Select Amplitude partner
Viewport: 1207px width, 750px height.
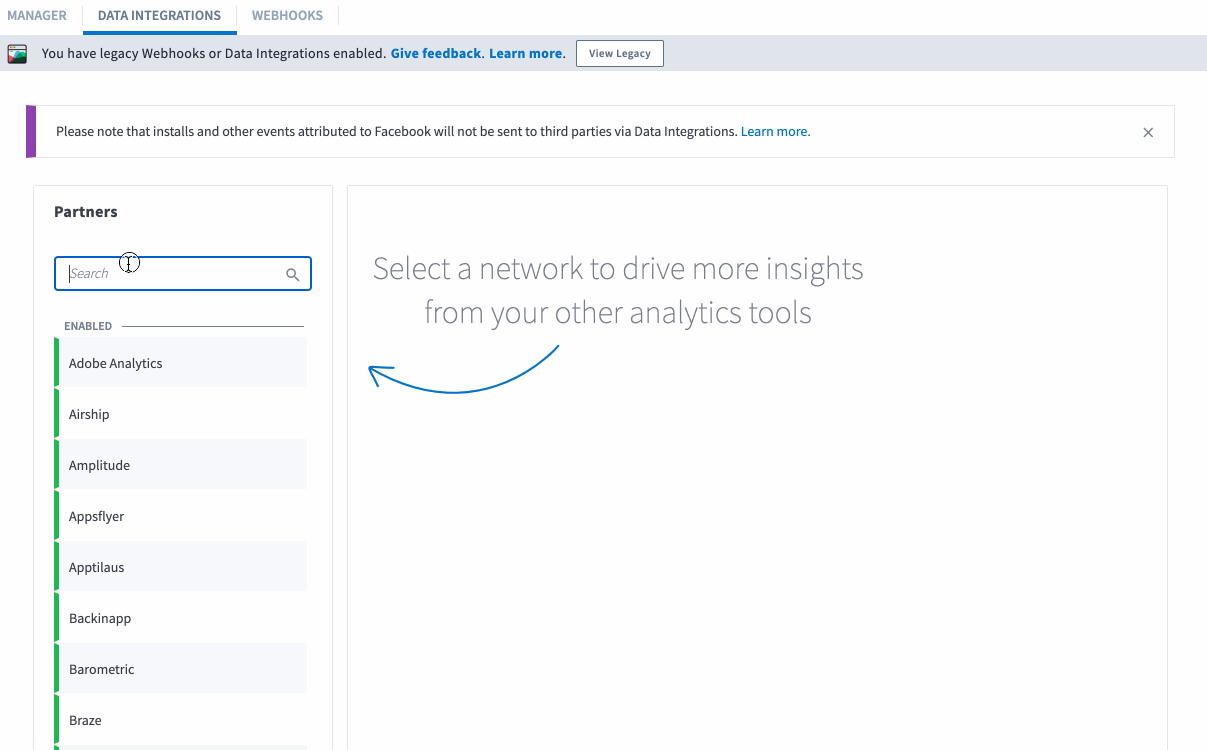click(x=180, y=465)
